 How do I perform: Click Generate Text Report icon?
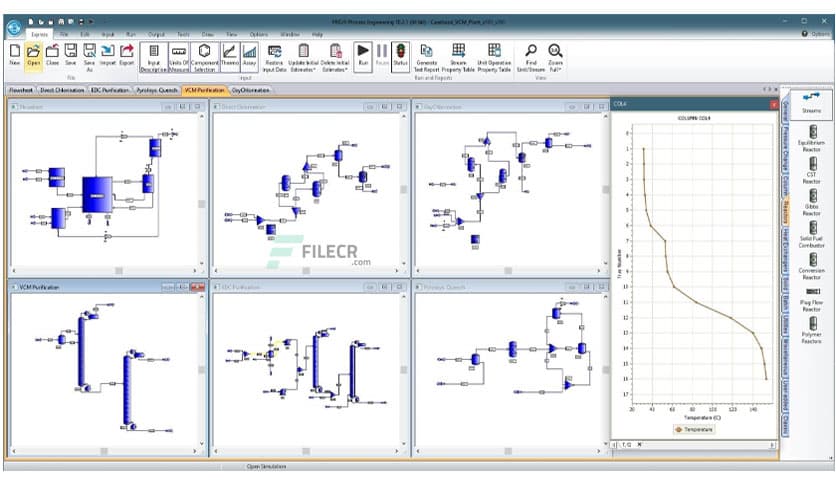(427, 51)
